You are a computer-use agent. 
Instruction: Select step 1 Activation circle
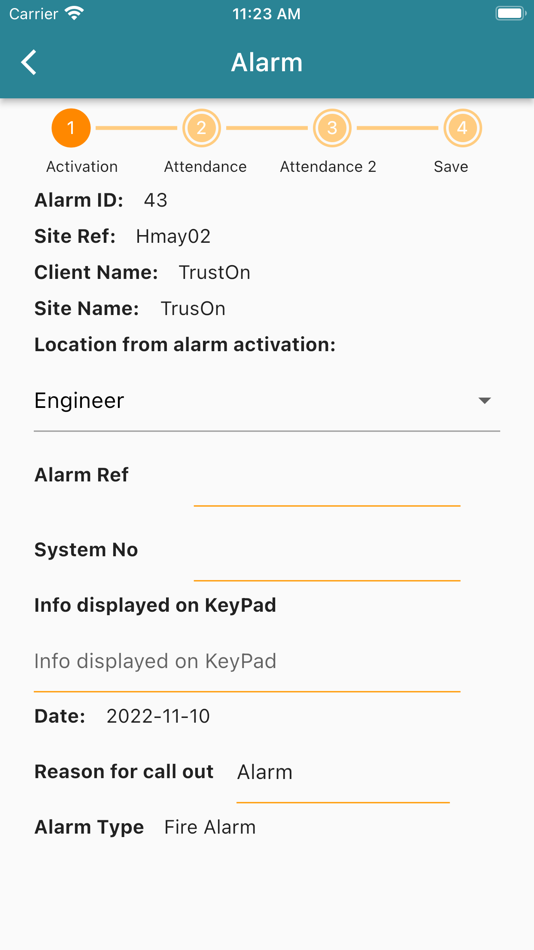pyautogui.click(x=71, y=128)
